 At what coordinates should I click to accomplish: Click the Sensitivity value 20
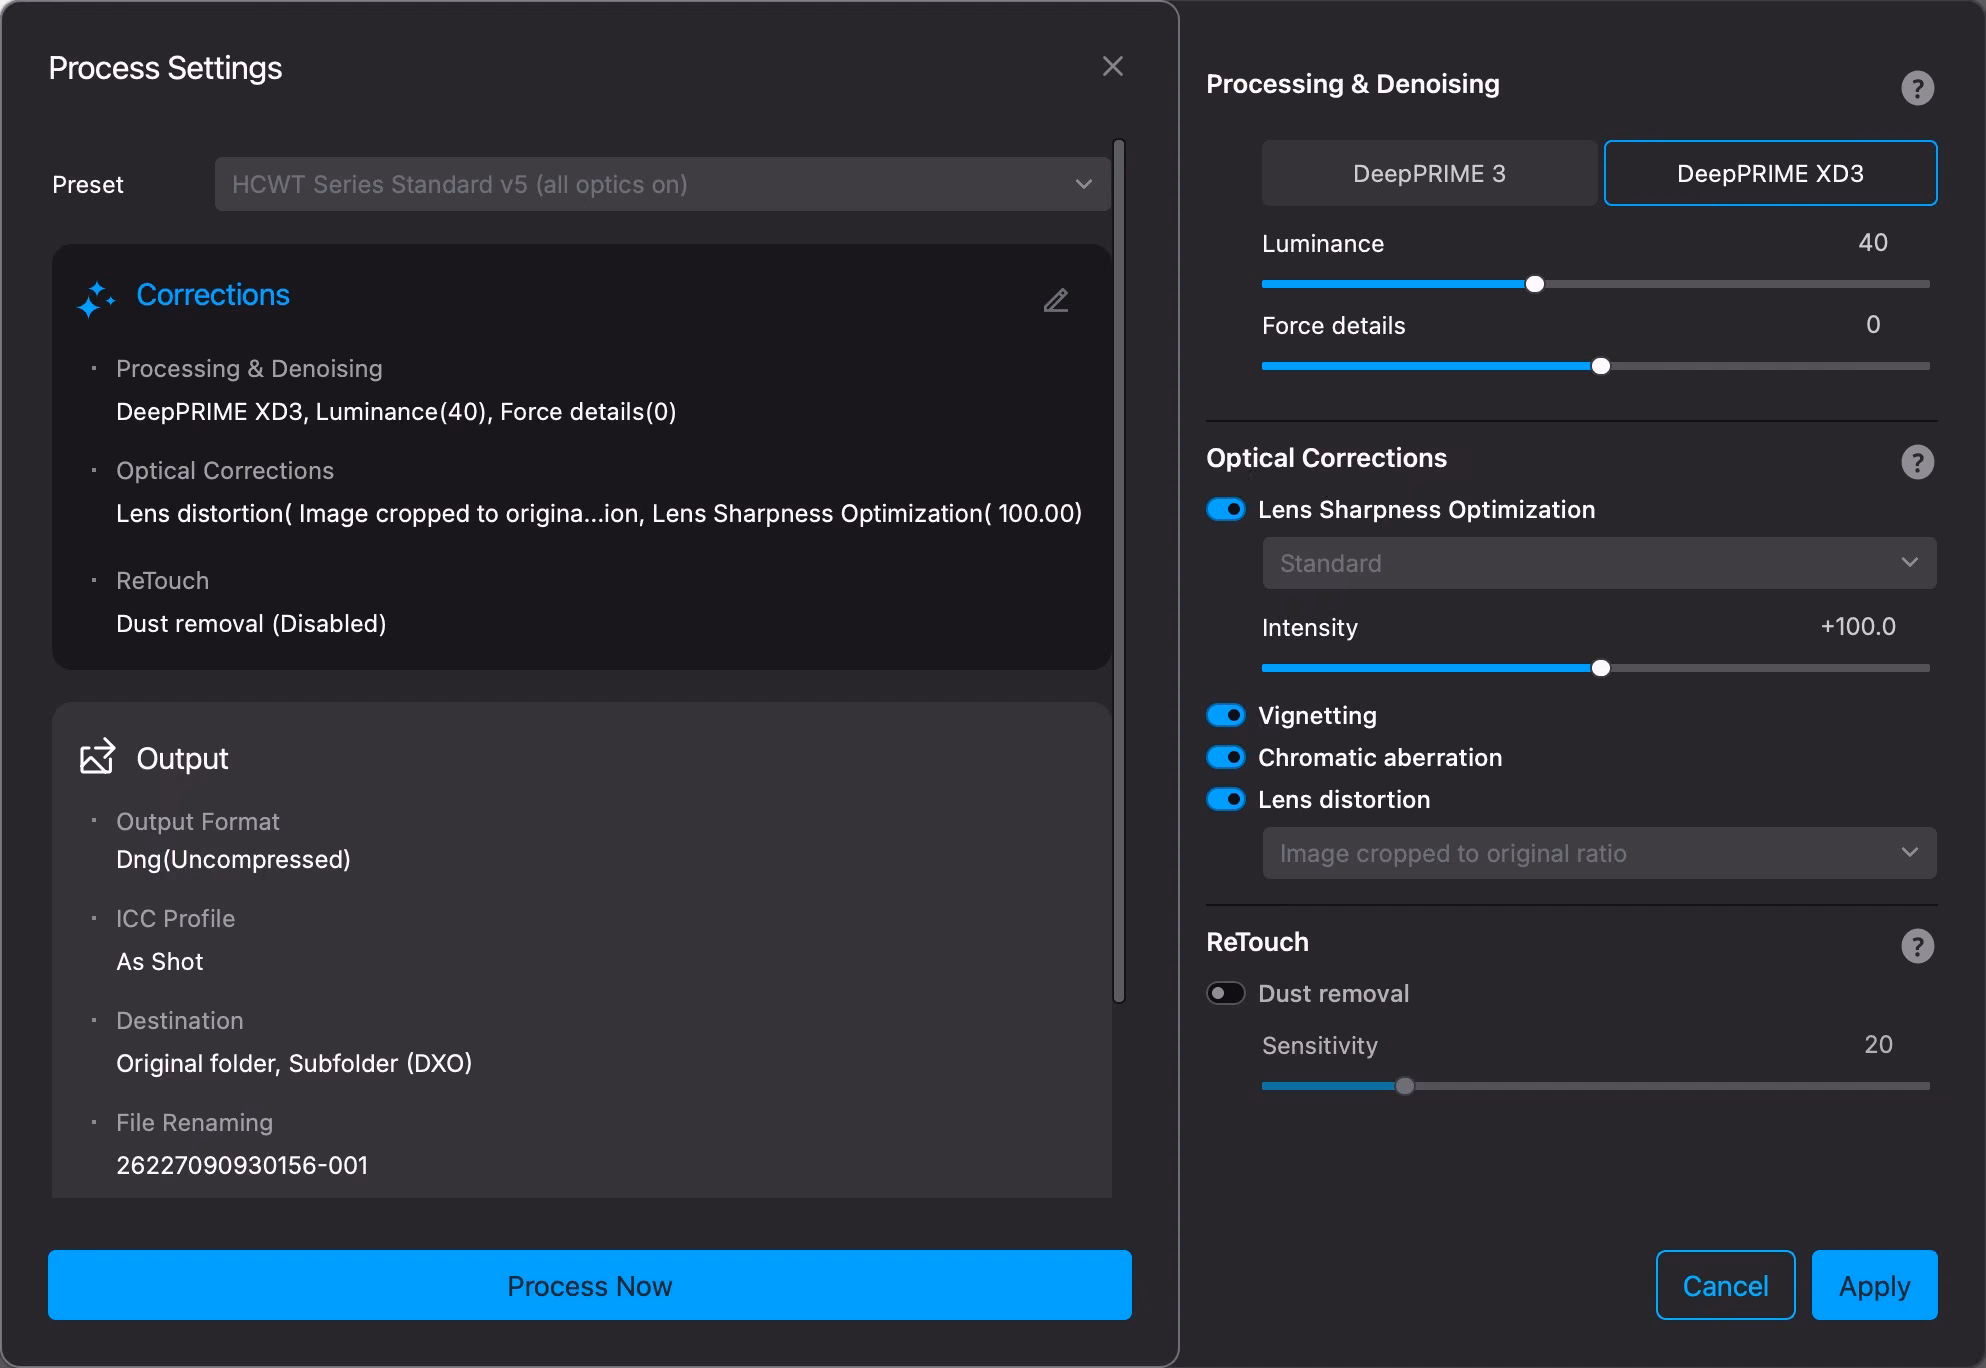[1878, 1045]
